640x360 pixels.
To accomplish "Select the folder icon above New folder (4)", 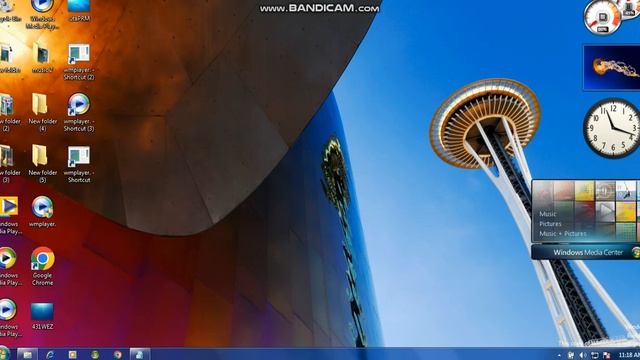I will (42, 58).
